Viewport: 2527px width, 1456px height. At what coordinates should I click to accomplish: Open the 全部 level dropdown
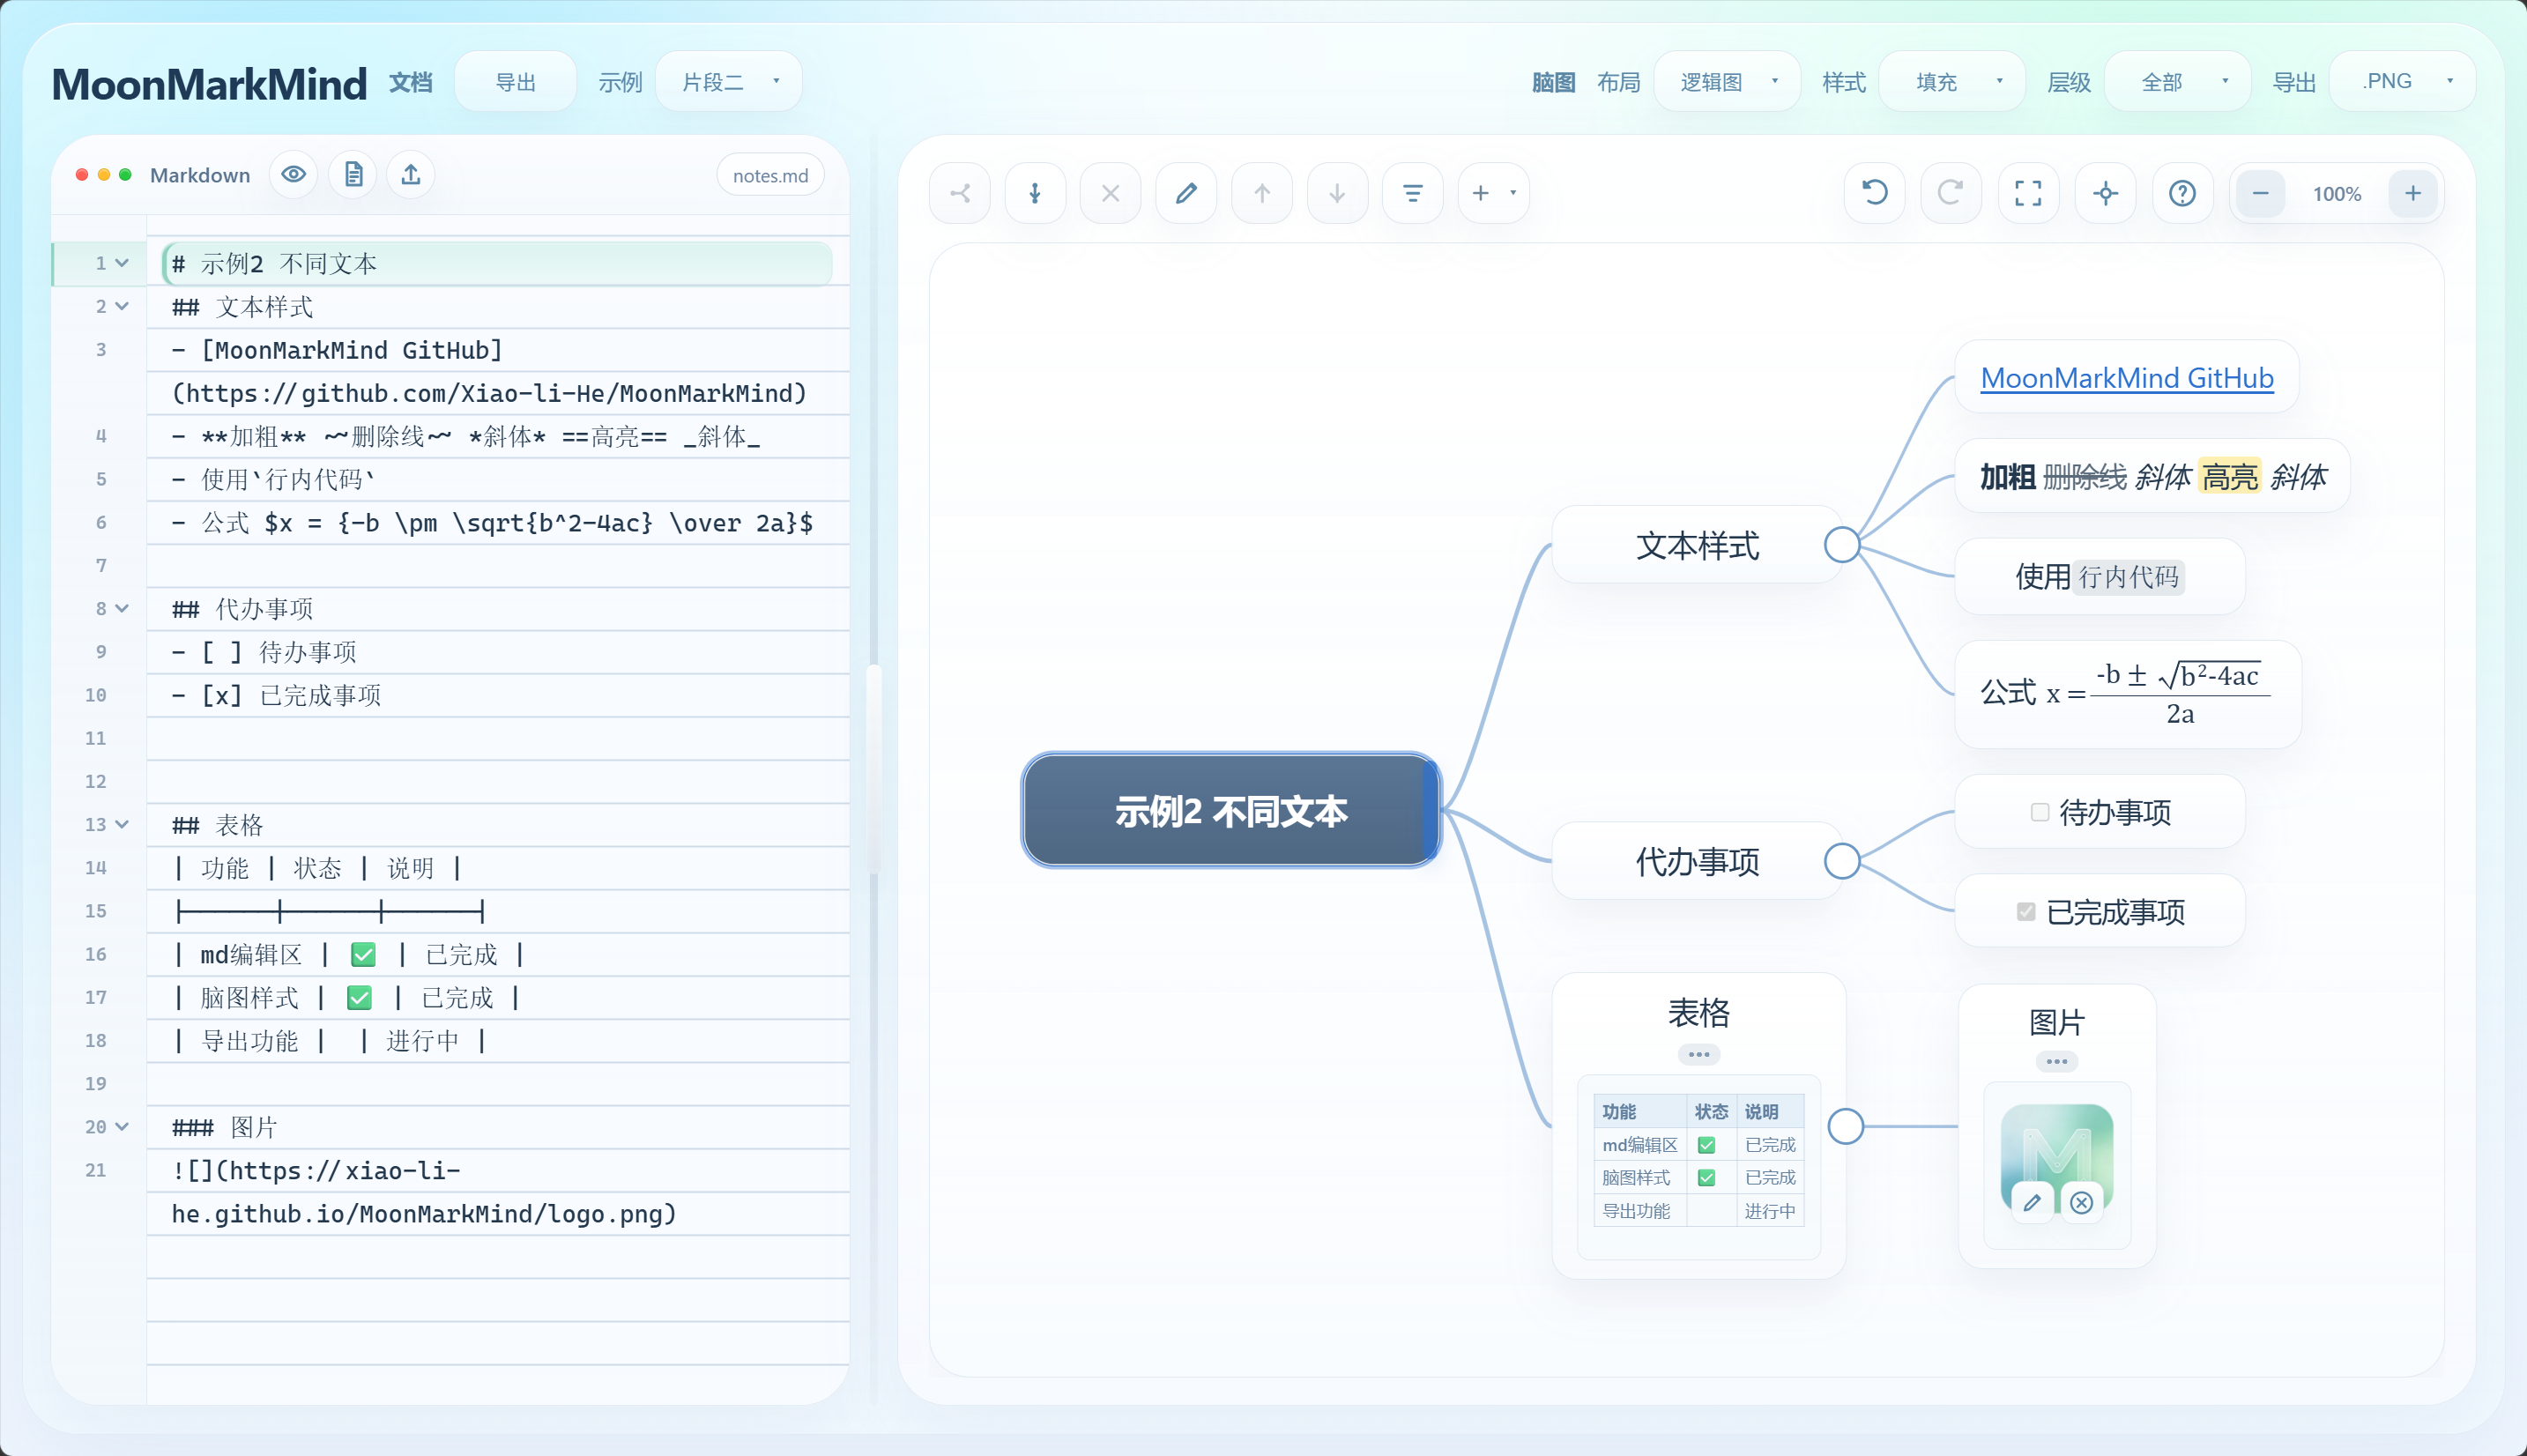2177,82
